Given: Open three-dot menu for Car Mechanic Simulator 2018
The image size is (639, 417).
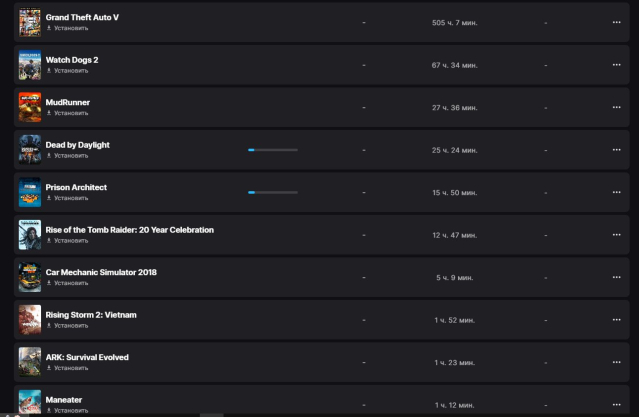Looking at the screenshot, I should pos(616,277).
